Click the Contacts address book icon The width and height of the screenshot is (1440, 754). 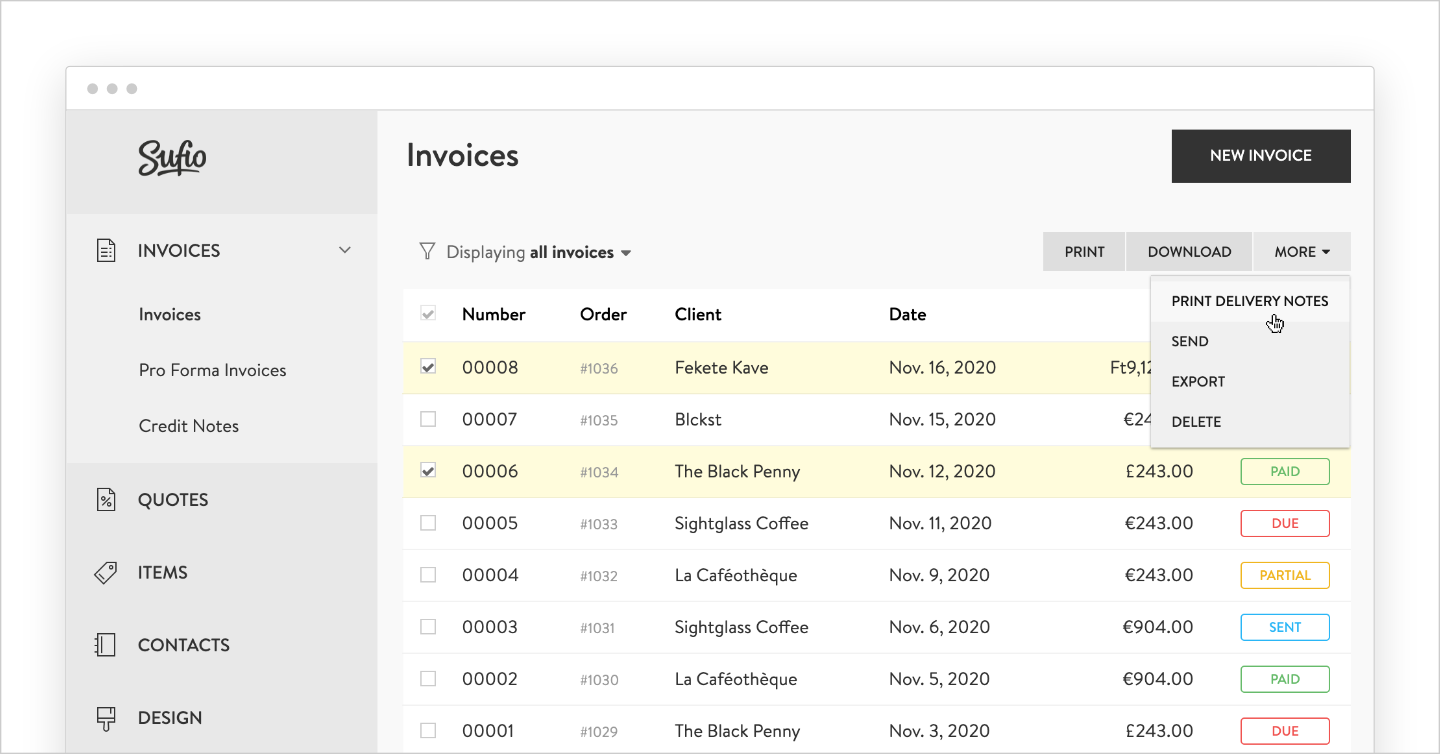coord(105,645)
